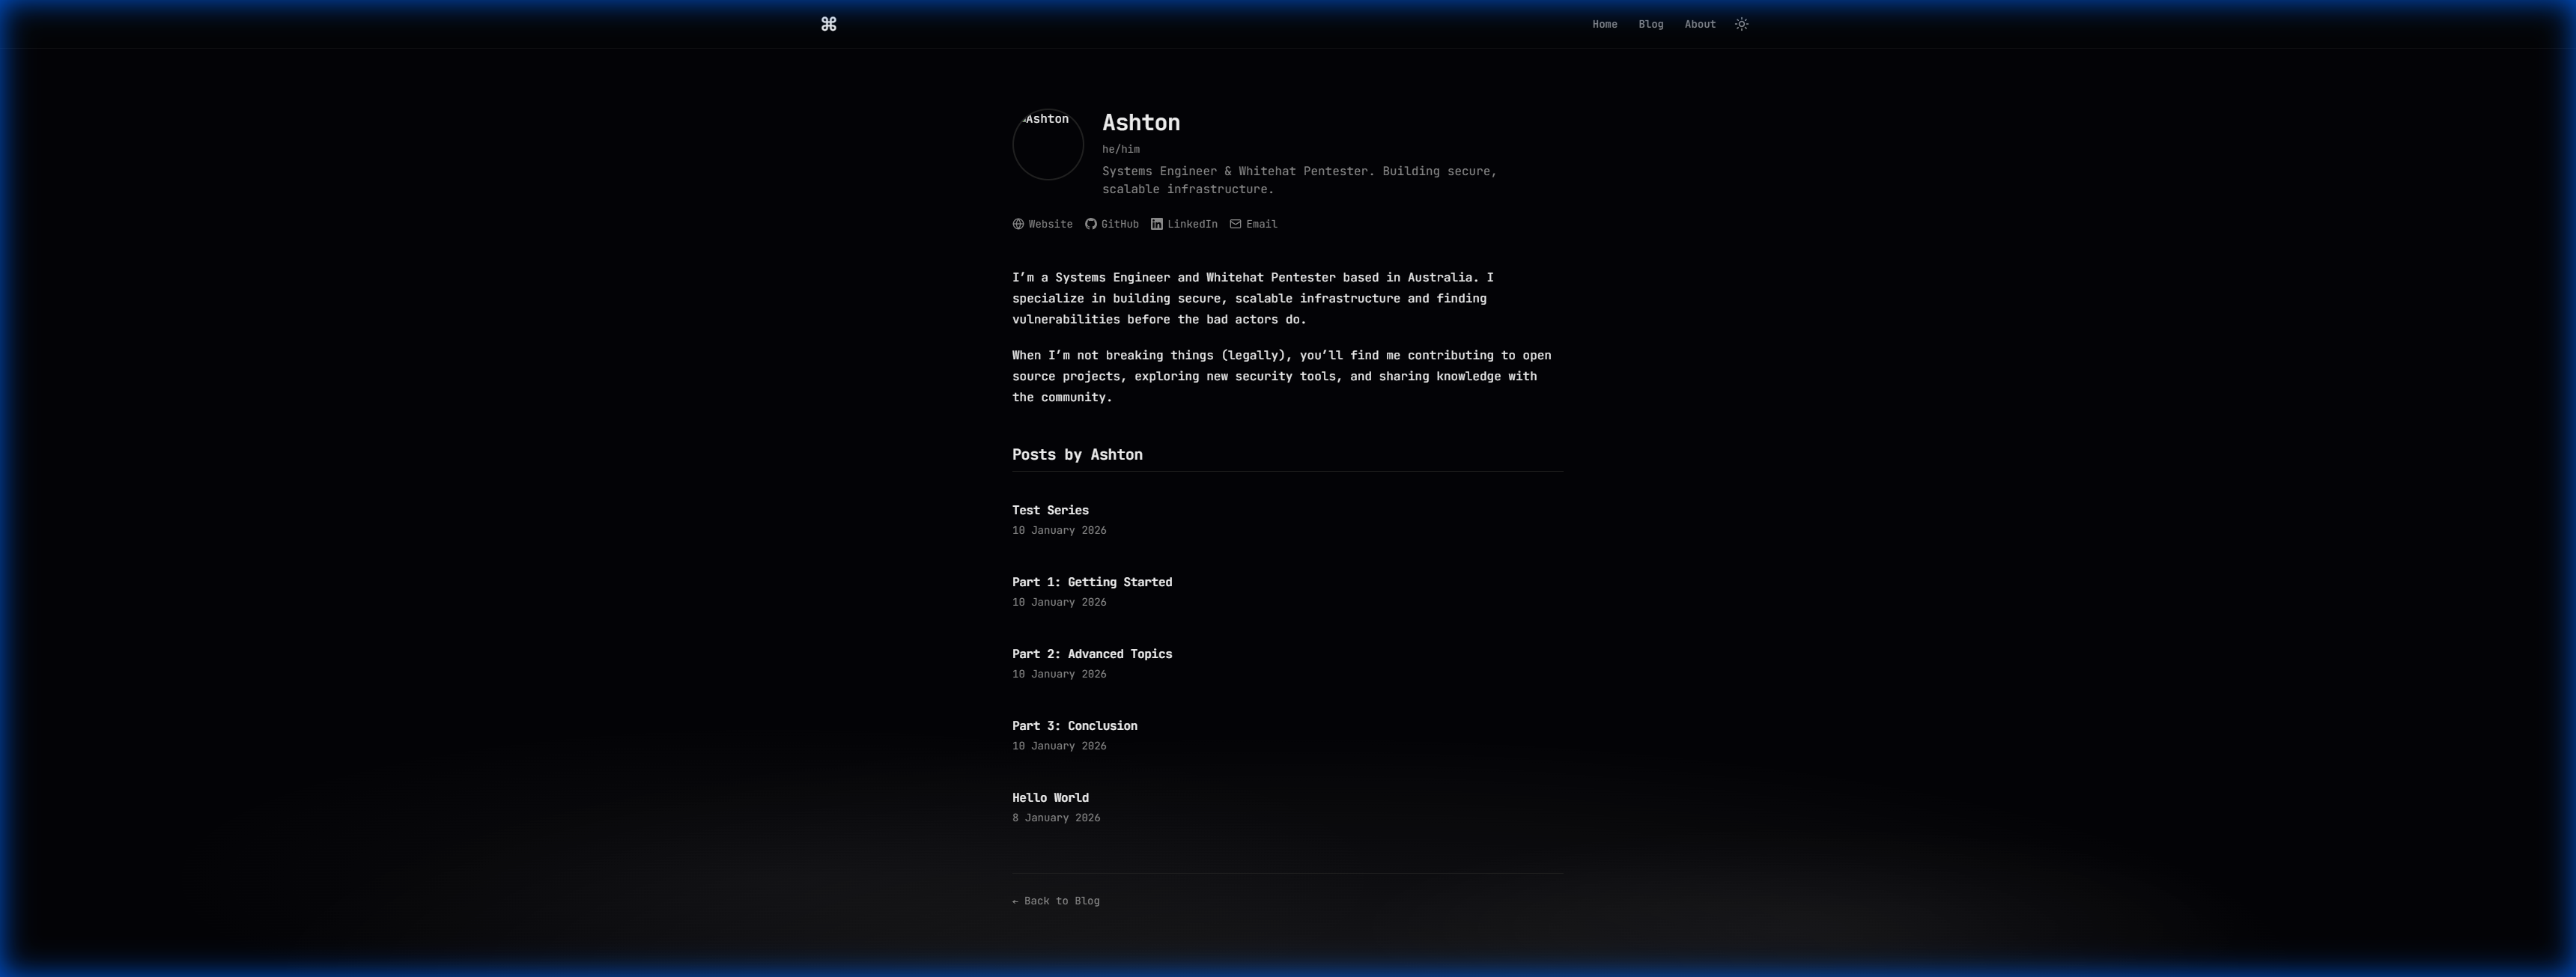Open the Hello World post
The width and height of the screenshot is (2576, 977).
coord(1050,798)
